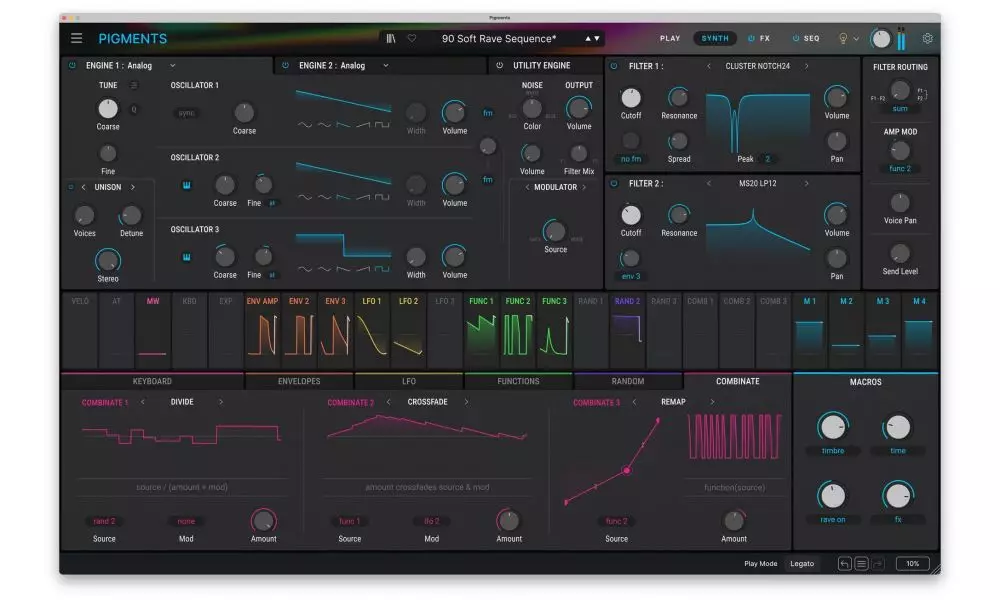
Task: Open the Envelopes modulation tab
Action: click(299, 381)
